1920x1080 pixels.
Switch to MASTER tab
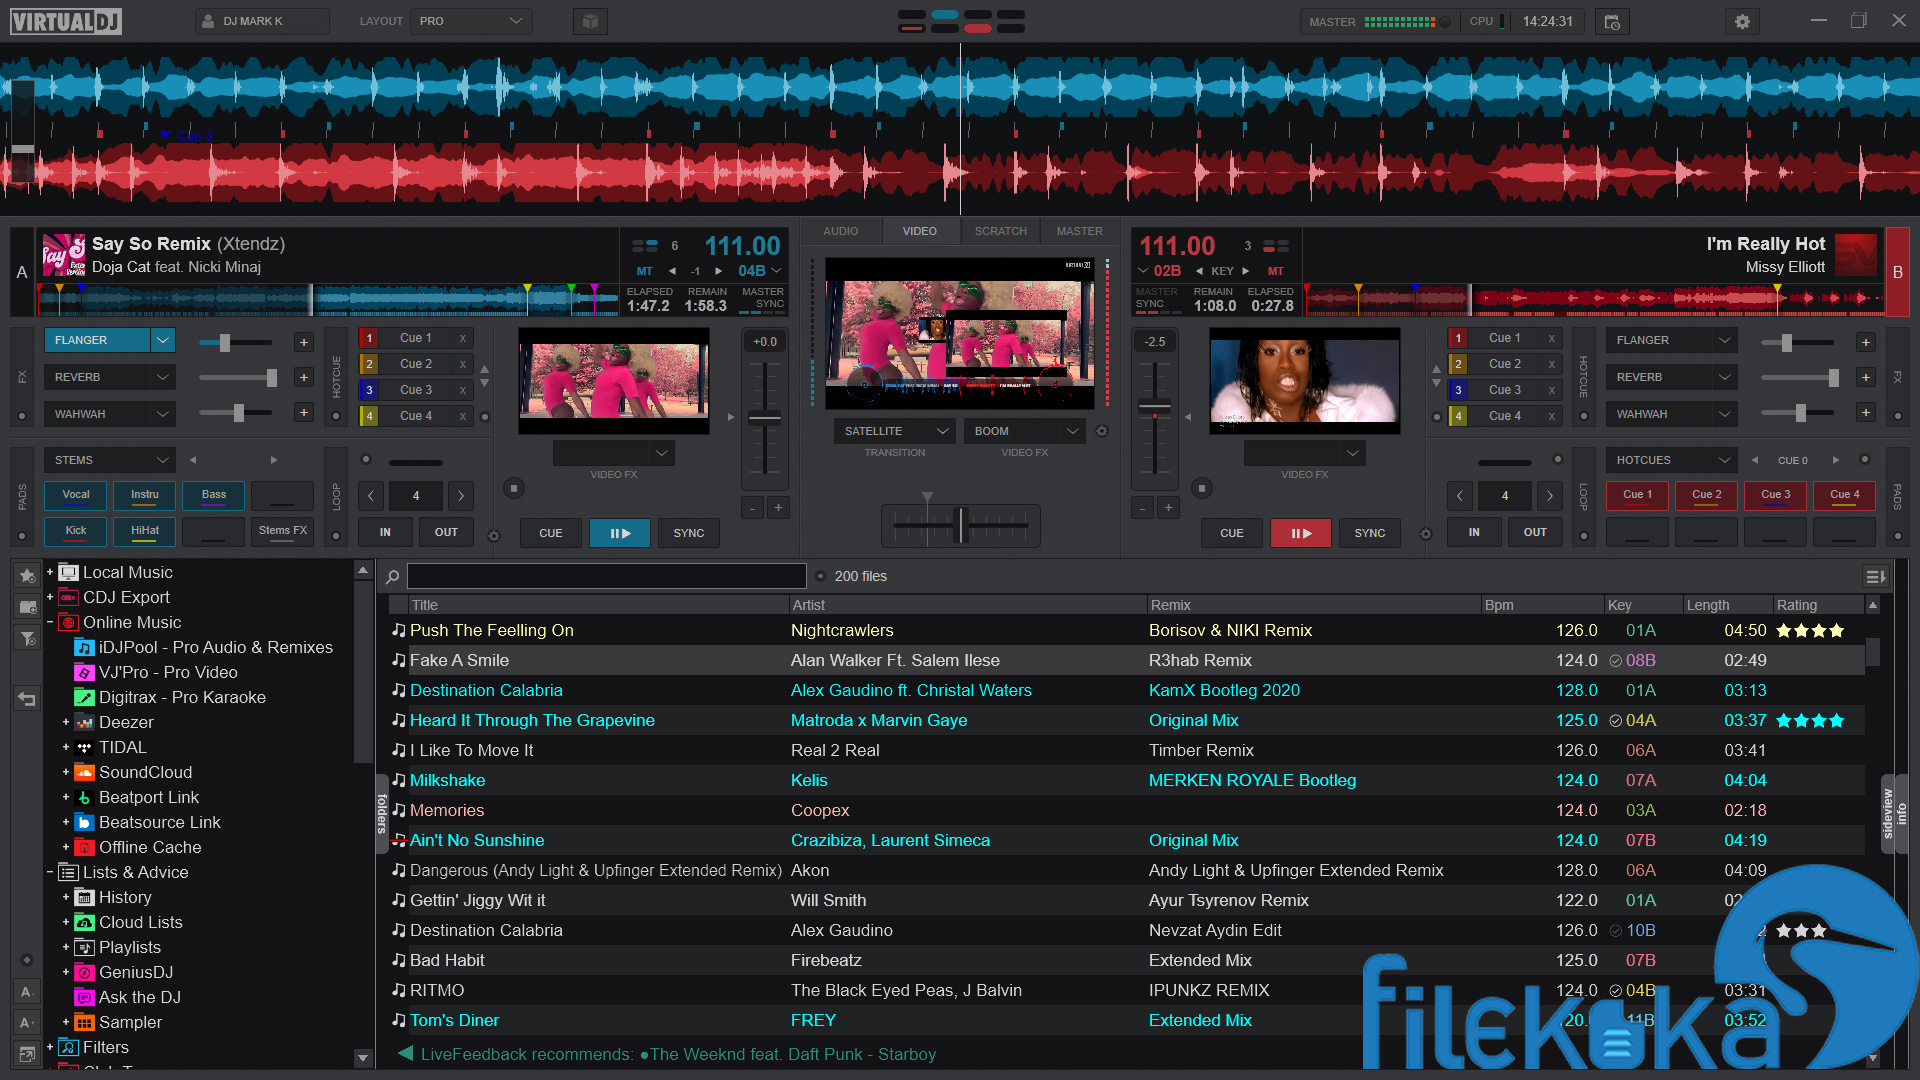[x=1080, y=231]
